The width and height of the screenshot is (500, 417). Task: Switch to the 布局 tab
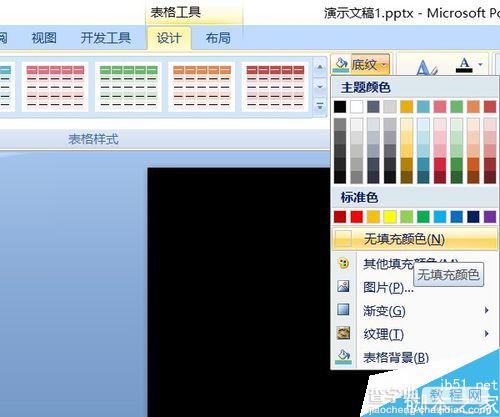point(218,38)
